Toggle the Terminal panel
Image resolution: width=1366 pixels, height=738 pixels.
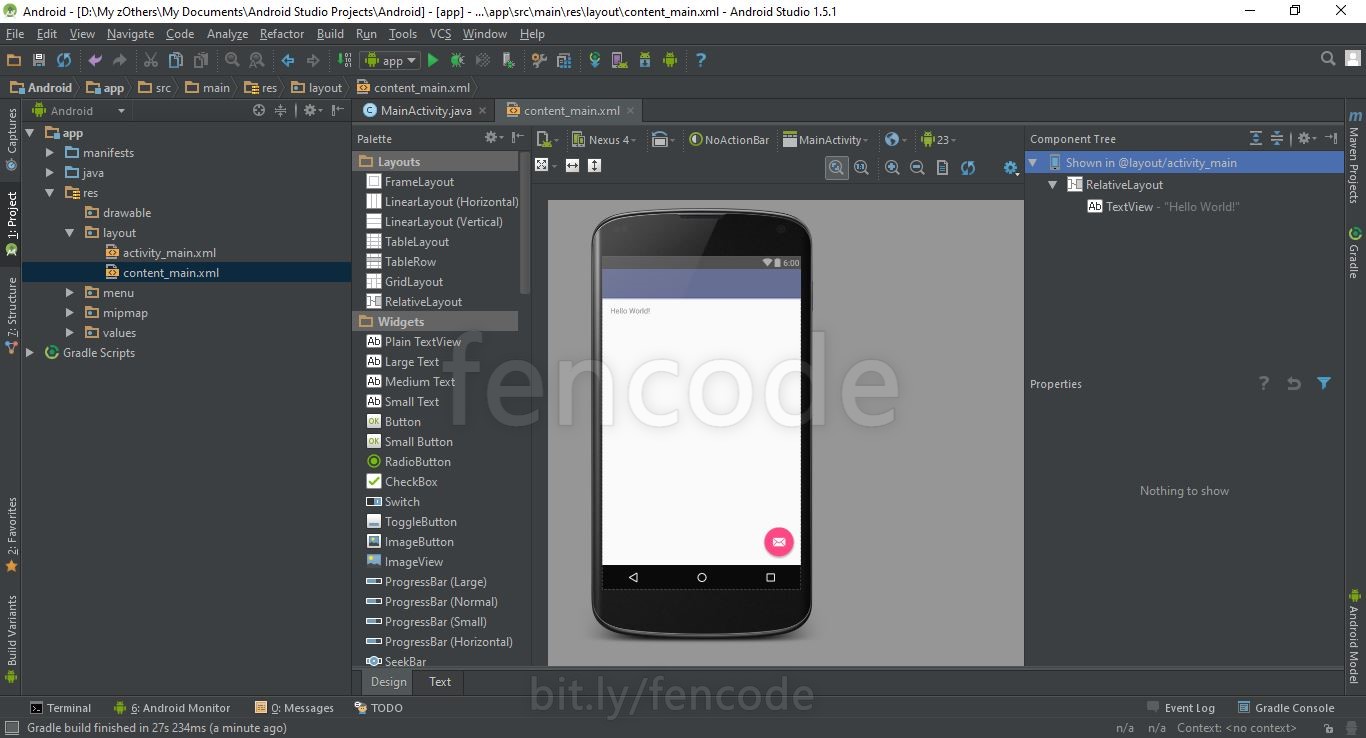[62, 707]
